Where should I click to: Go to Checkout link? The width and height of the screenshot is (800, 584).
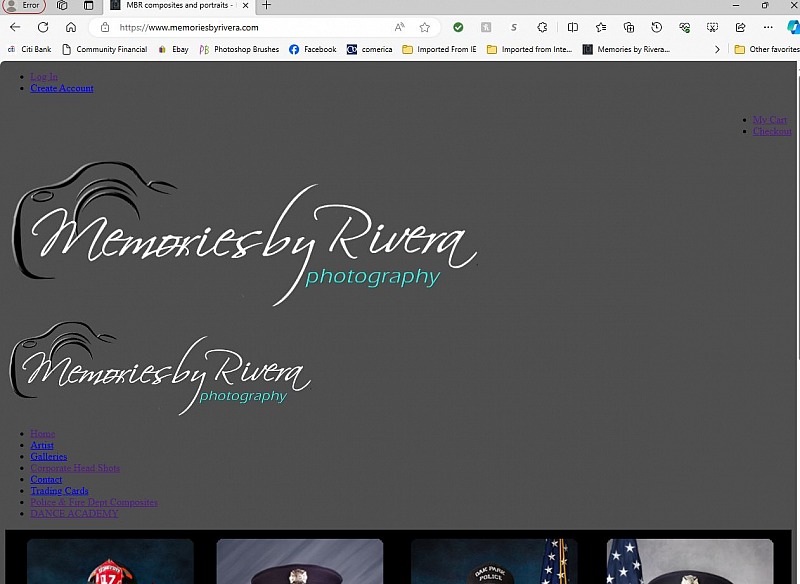tap(772, 132)
